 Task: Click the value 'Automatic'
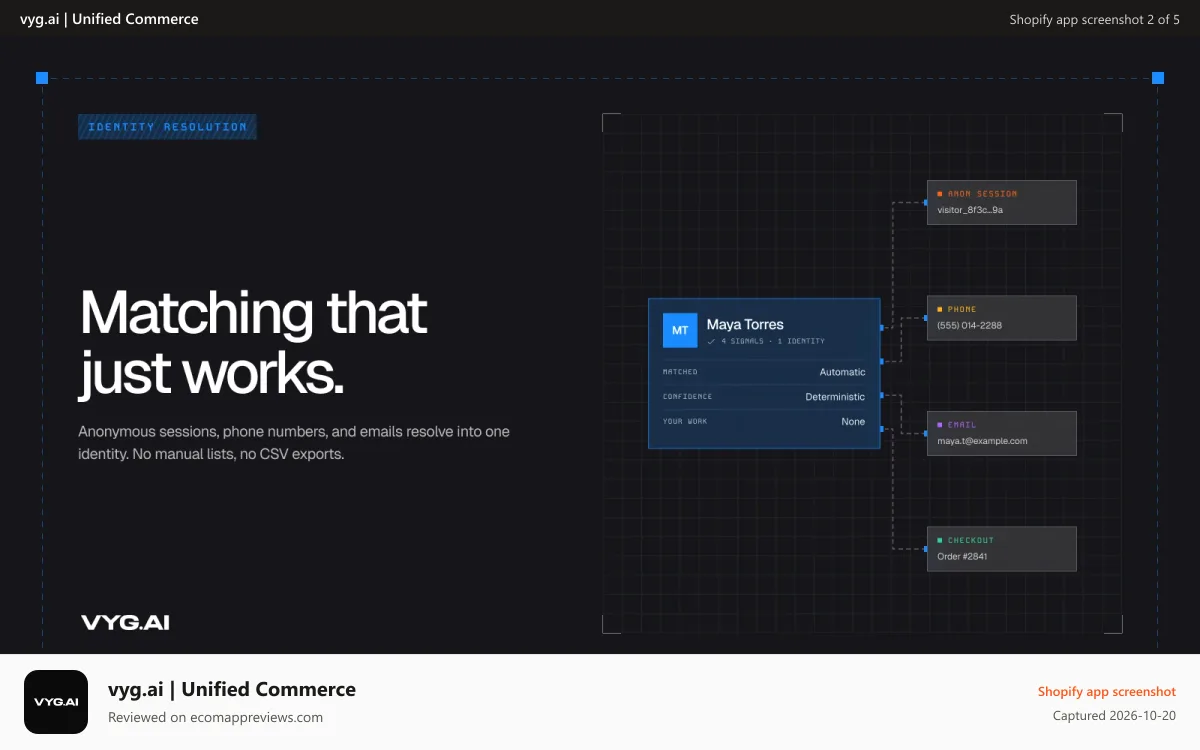pos(842,372)
